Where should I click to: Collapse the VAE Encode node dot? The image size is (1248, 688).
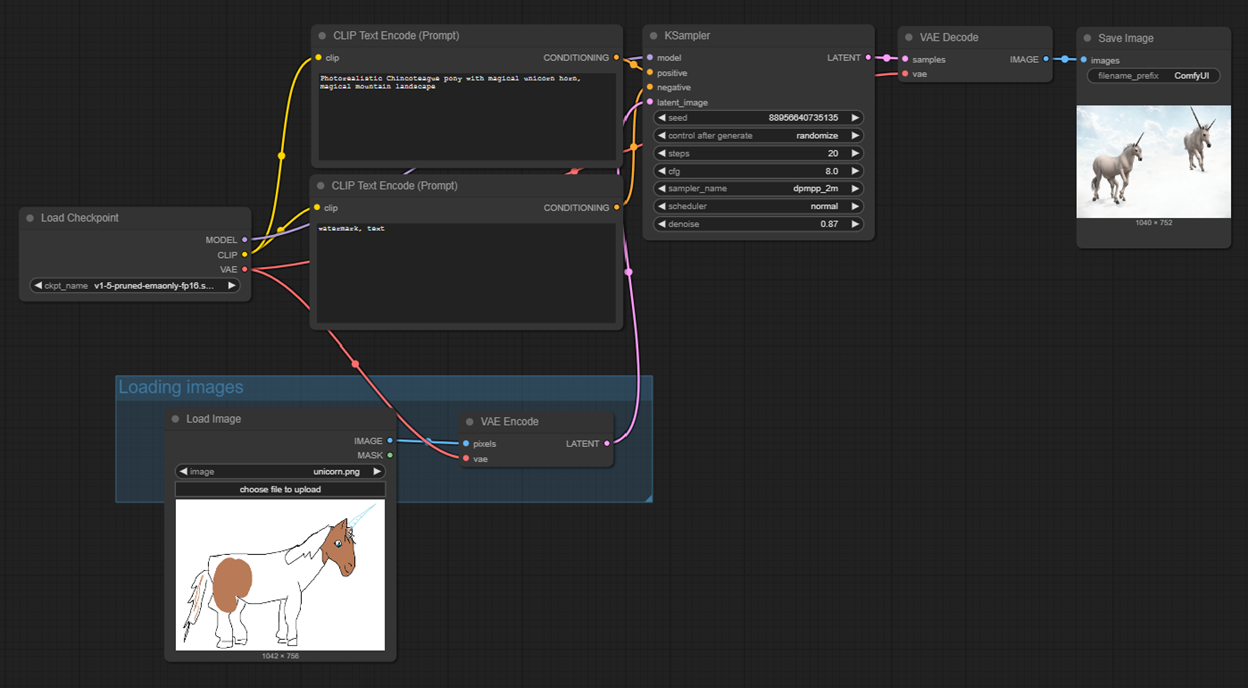pyautogui.click(x=469, y=422)
